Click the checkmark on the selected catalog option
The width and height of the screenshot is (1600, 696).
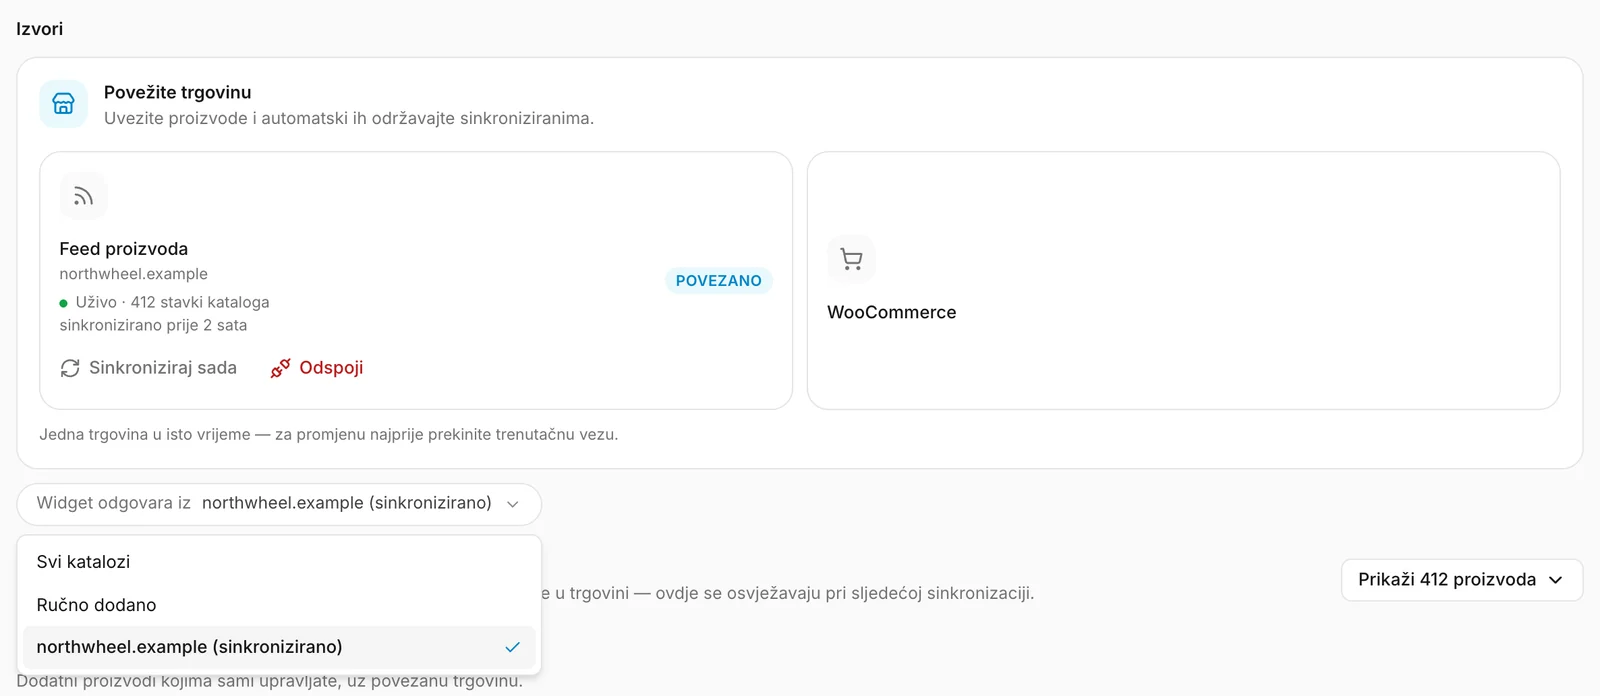[512, 647]
